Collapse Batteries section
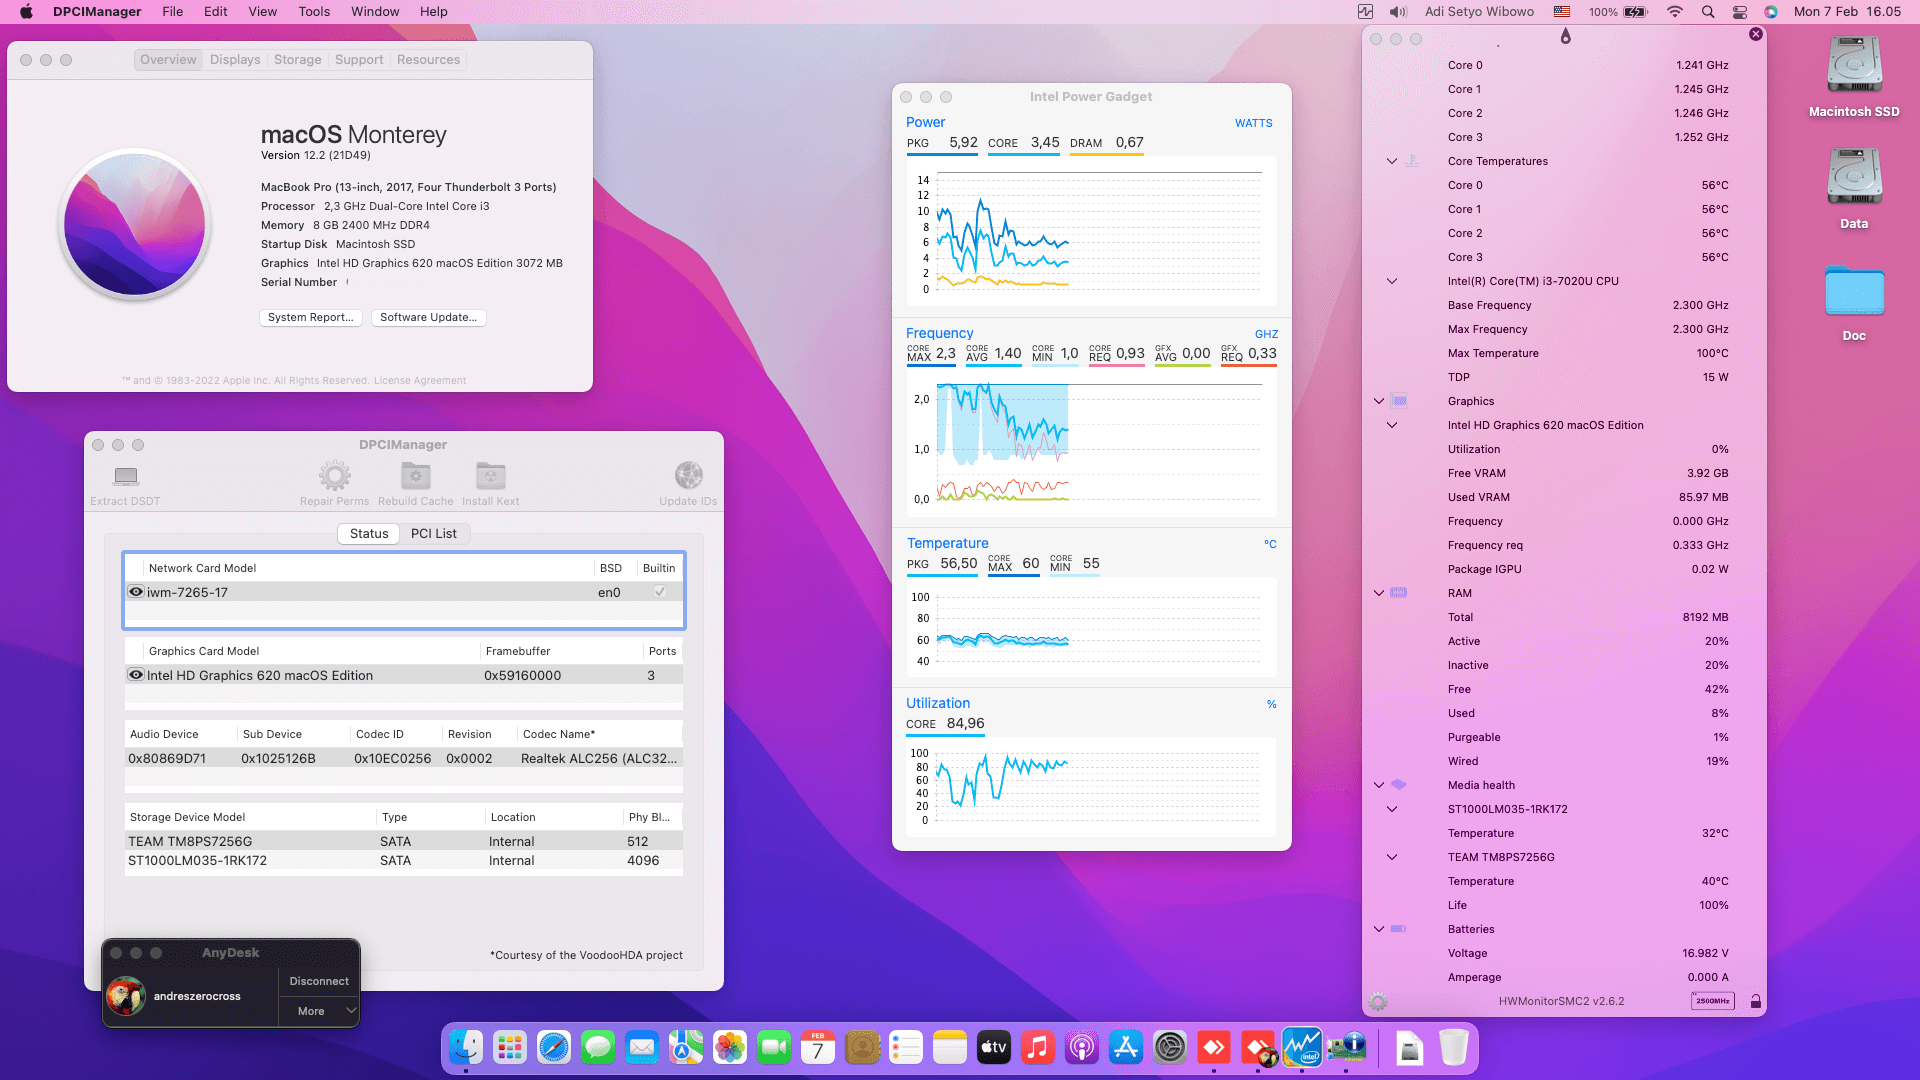1920x1080 pixels. 1379,929
